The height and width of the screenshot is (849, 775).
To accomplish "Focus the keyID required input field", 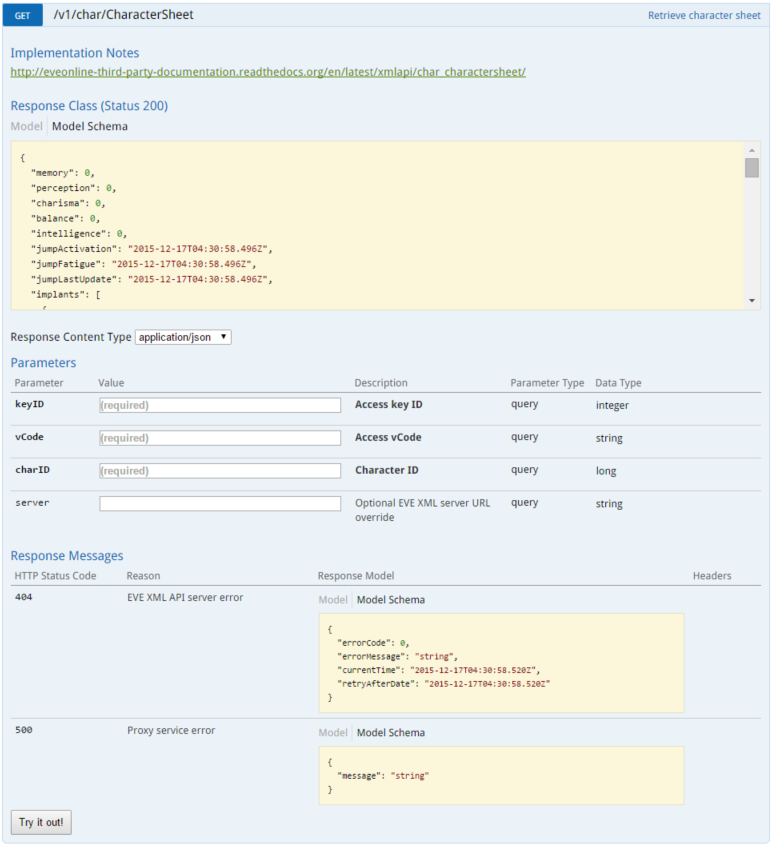I will click(x=220, y=405).
